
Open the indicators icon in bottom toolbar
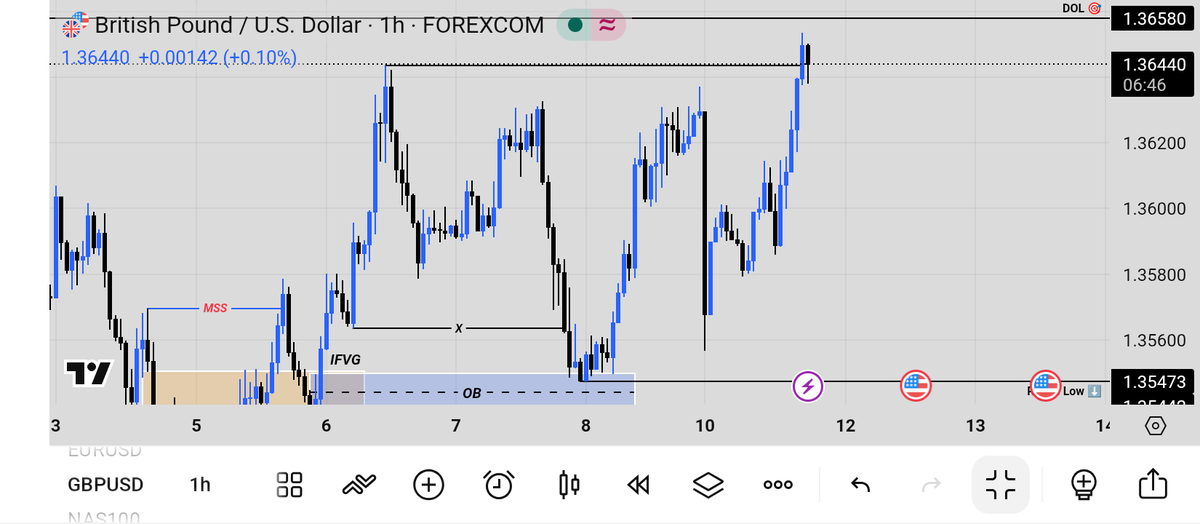[358, 485]
